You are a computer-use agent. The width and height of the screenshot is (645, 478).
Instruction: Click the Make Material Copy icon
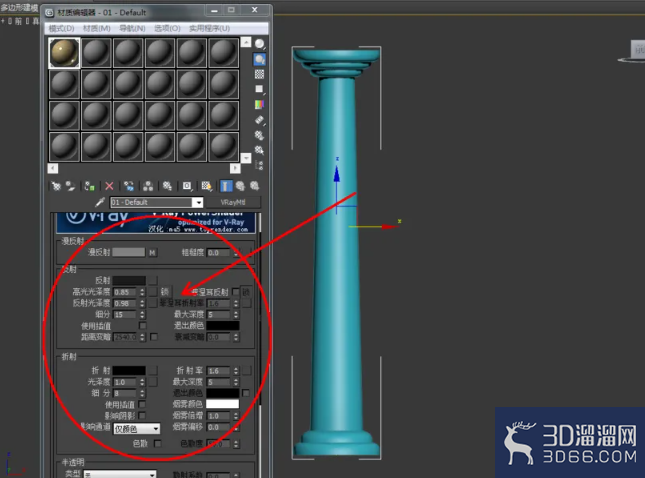tap(129, 186)
